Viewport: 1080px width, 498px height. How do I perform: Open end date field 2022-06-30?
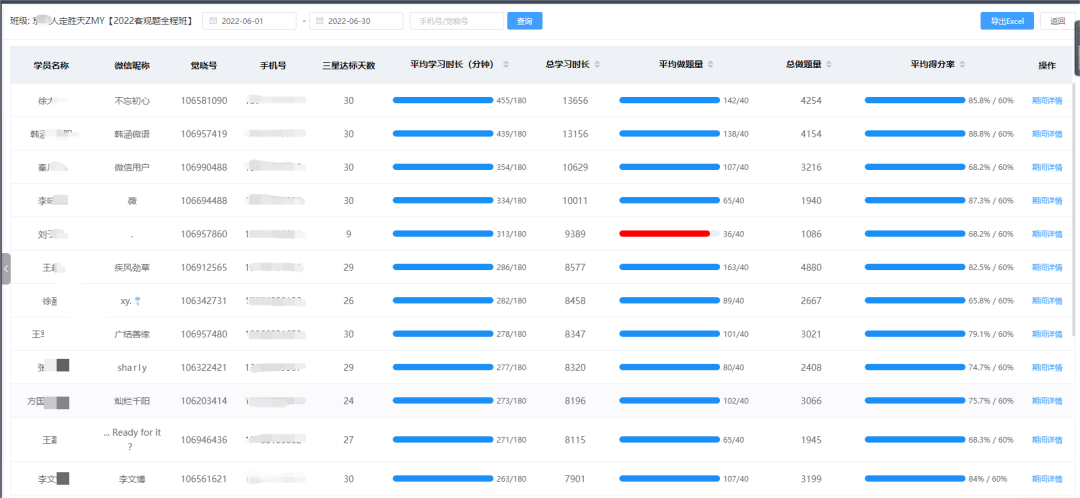point(356,21)
